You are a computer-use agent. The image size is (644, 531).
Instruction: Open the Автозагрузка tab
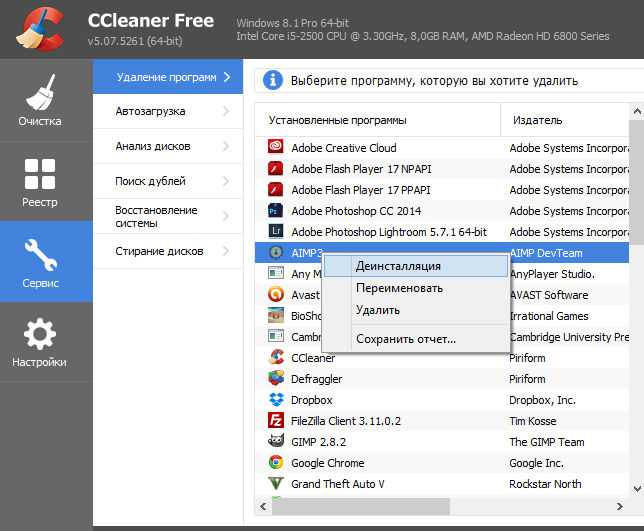[168, 111]
